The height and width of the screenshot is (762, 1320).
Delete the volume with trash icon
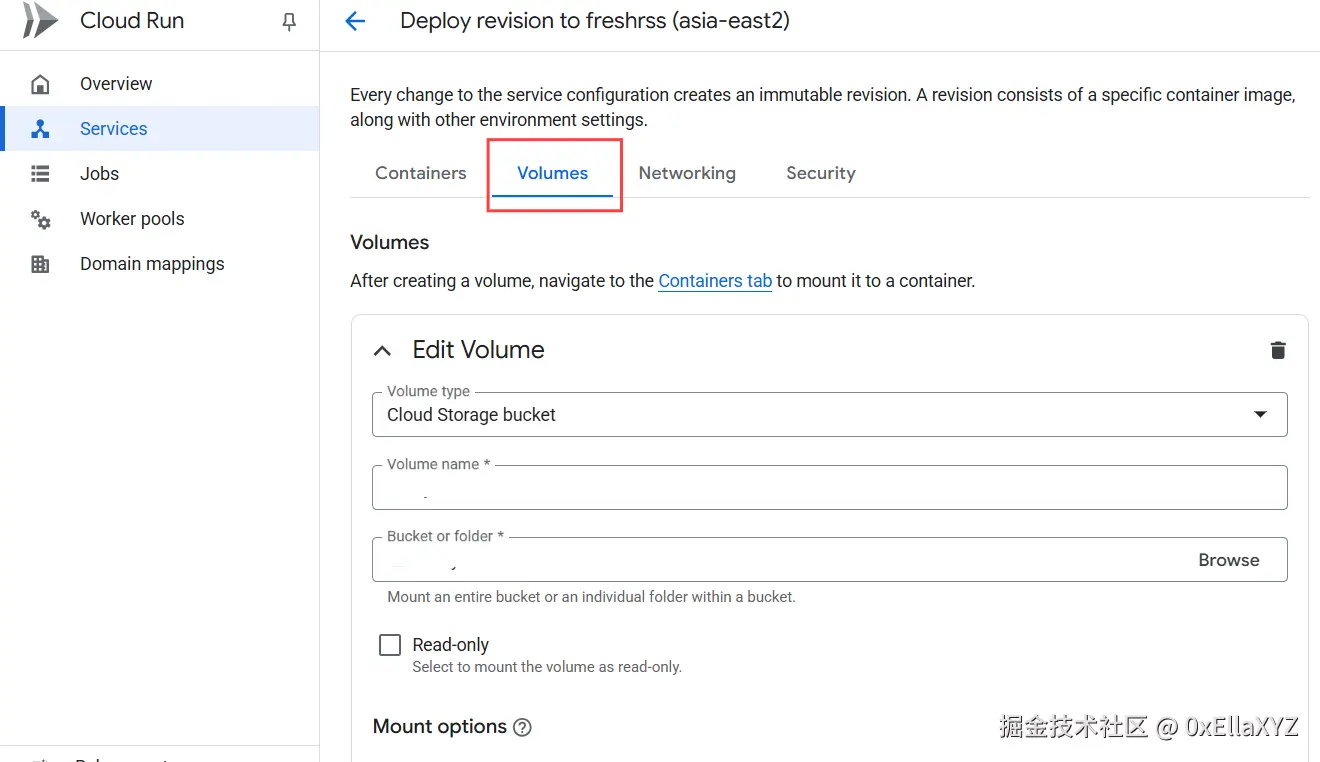(1277, 350)
